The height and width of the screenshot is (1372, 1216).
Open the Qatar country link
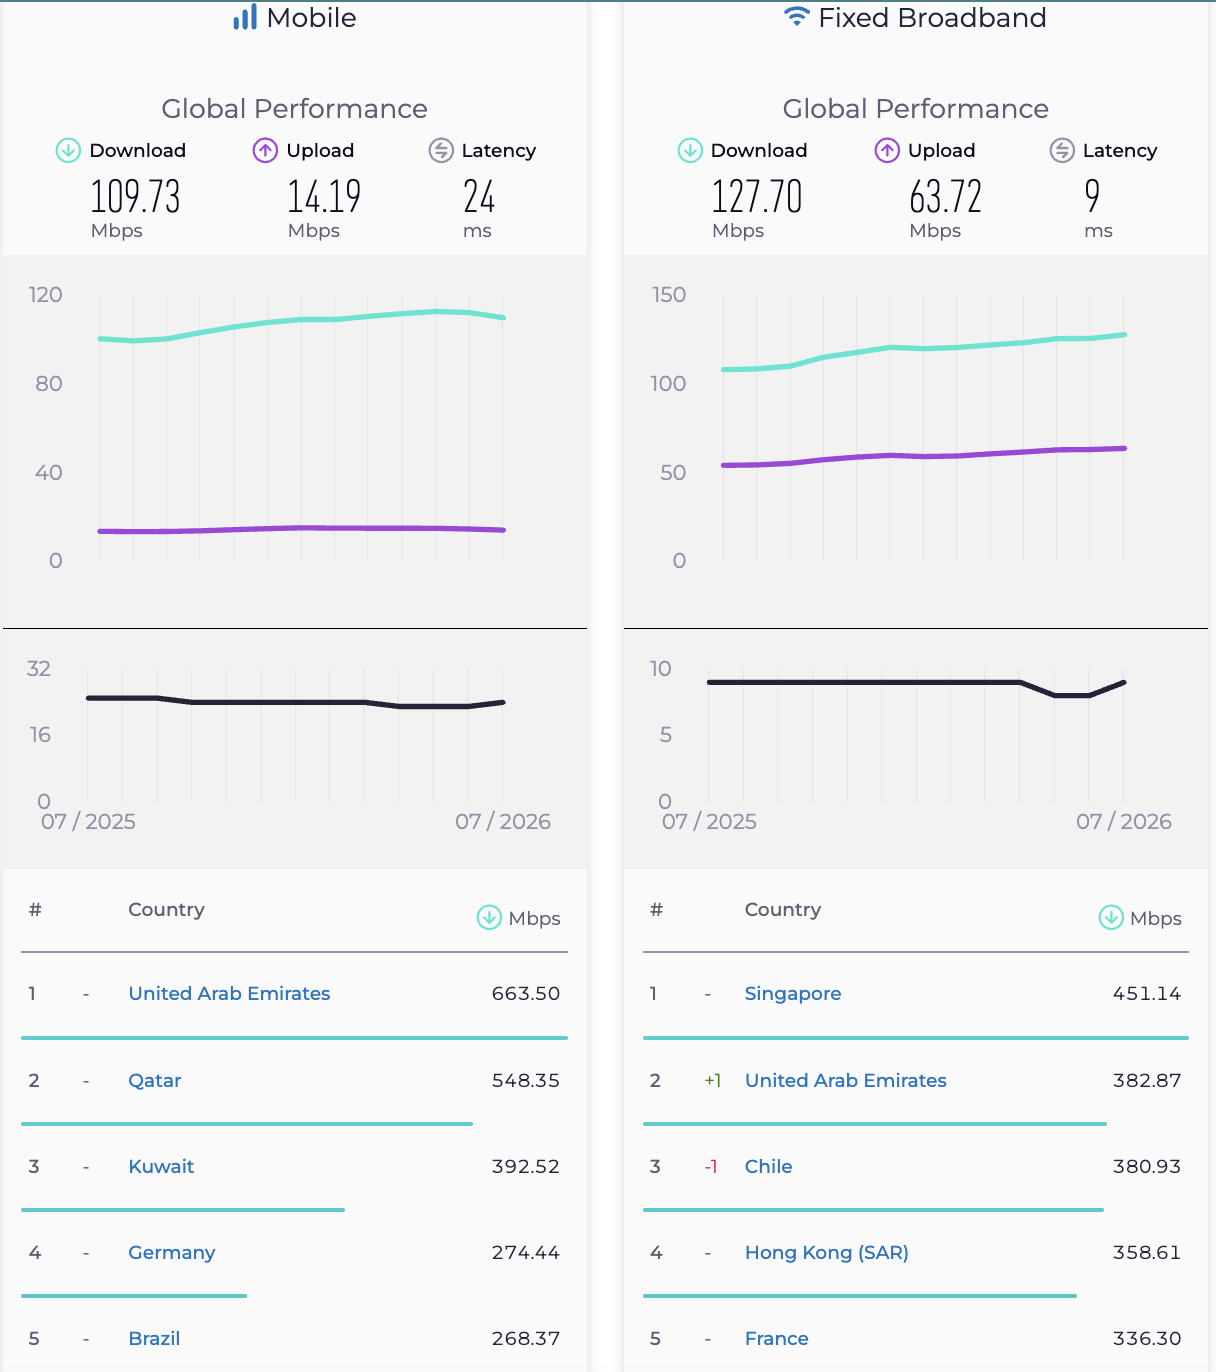(x=155, y=1080)
